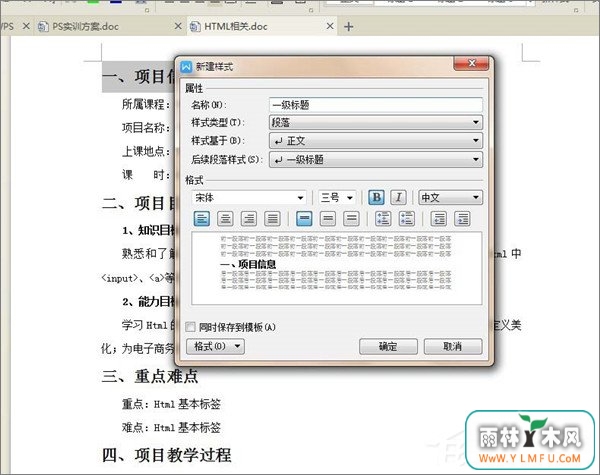Open the 样式基于 dropdown

pyautogui.click(x=376, y=141)
